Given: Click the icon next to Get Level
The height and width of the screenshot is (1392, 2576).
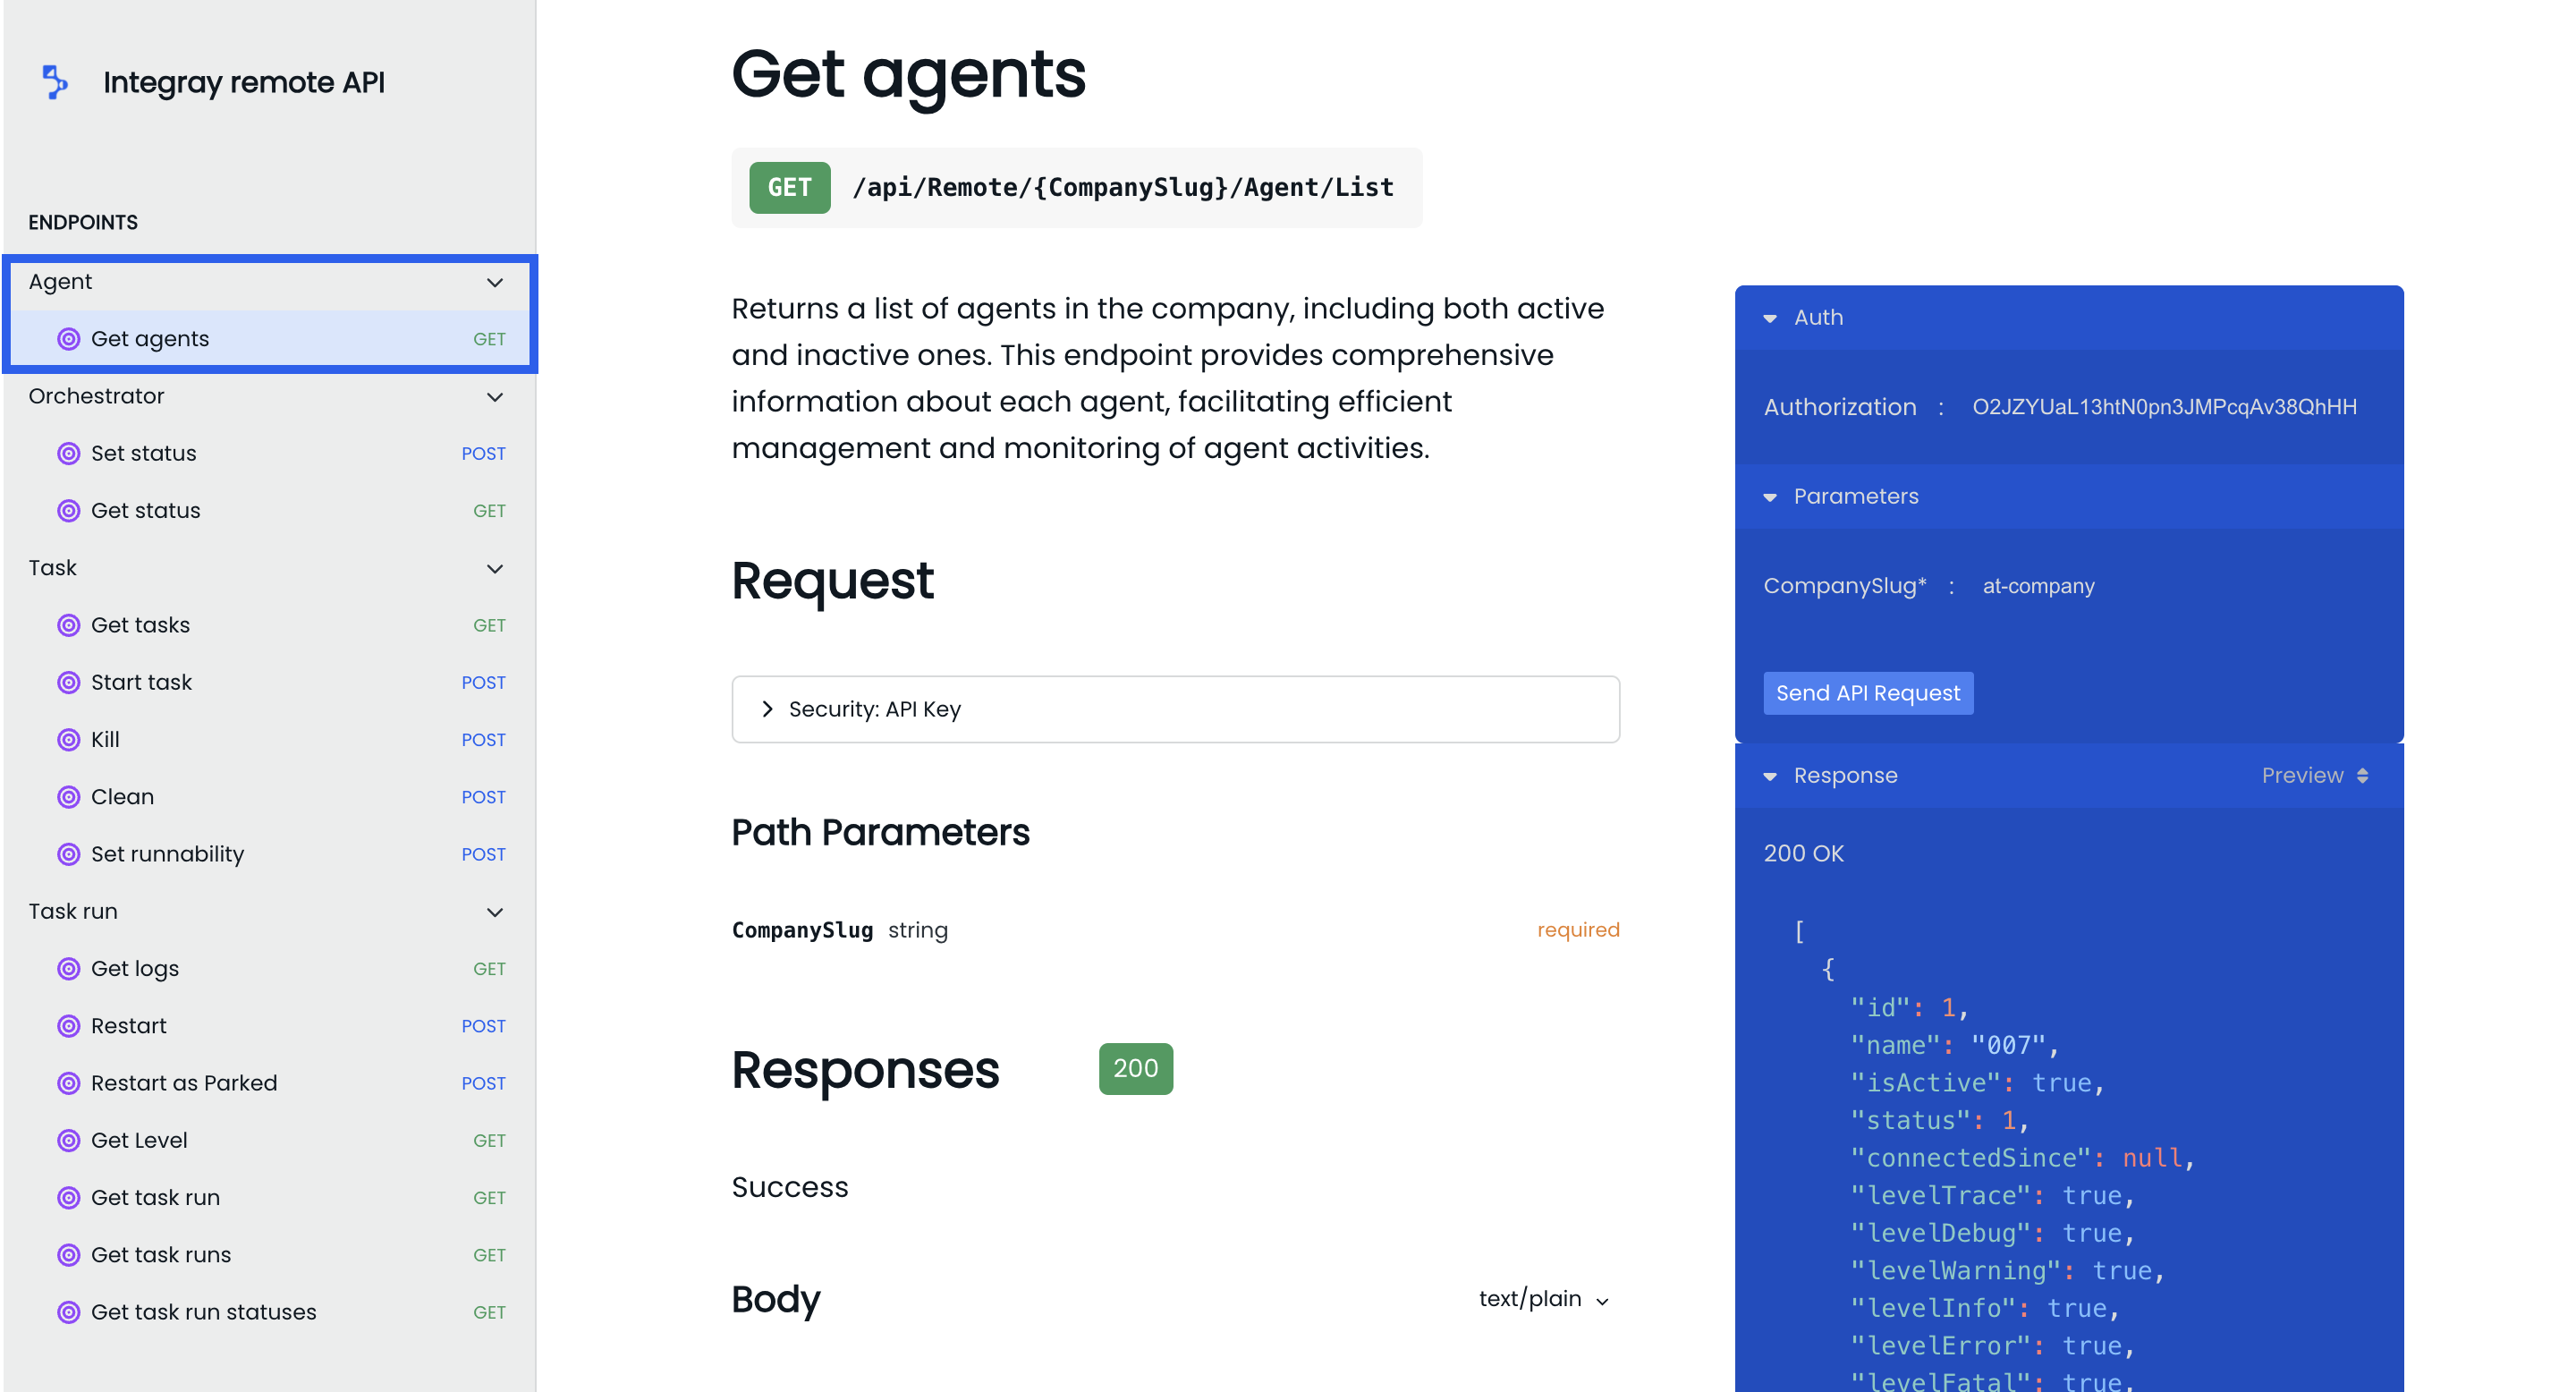Looking at the screenshot, I should [x=68, y=1140].
